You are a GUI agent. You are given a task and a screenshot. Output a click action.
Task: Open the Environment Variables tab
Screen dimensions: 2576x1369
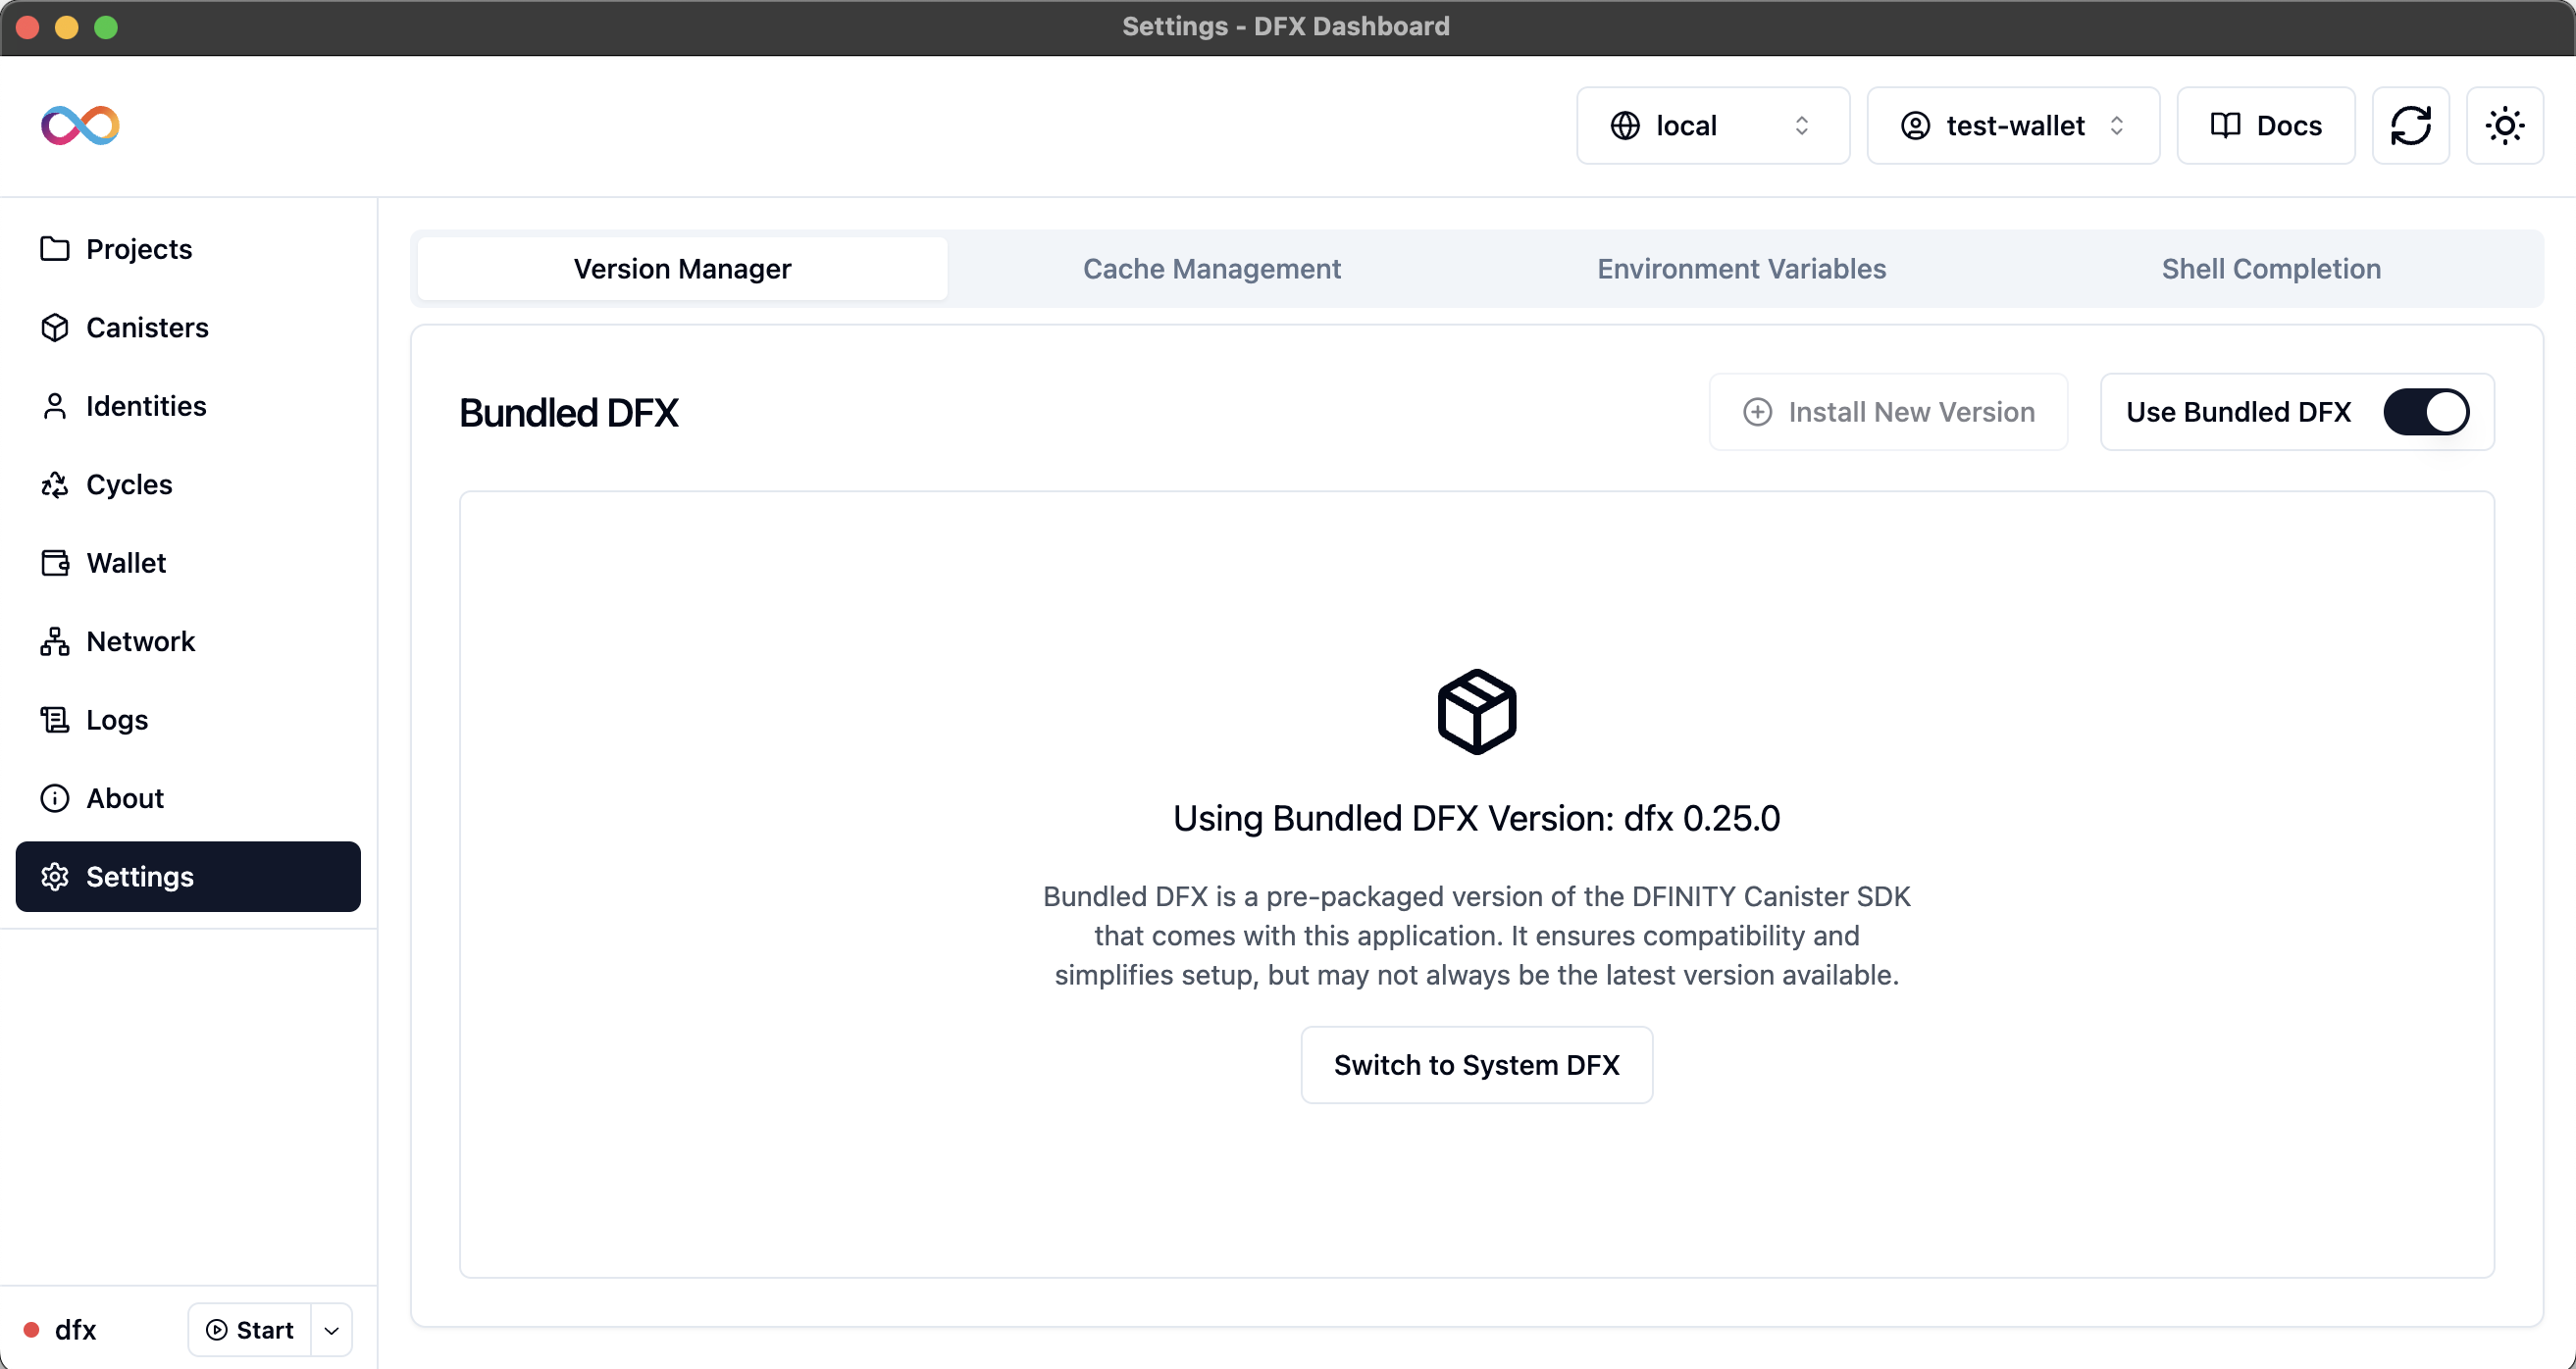1741,268
